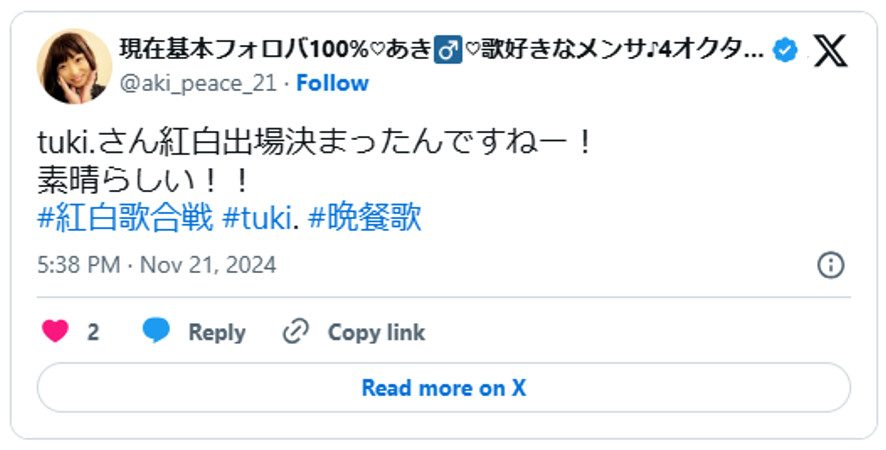886x450 pixels.
Task: Click the 5:38 PM · Nov 21, 2024 timestamp
Action: pos(157,265)
